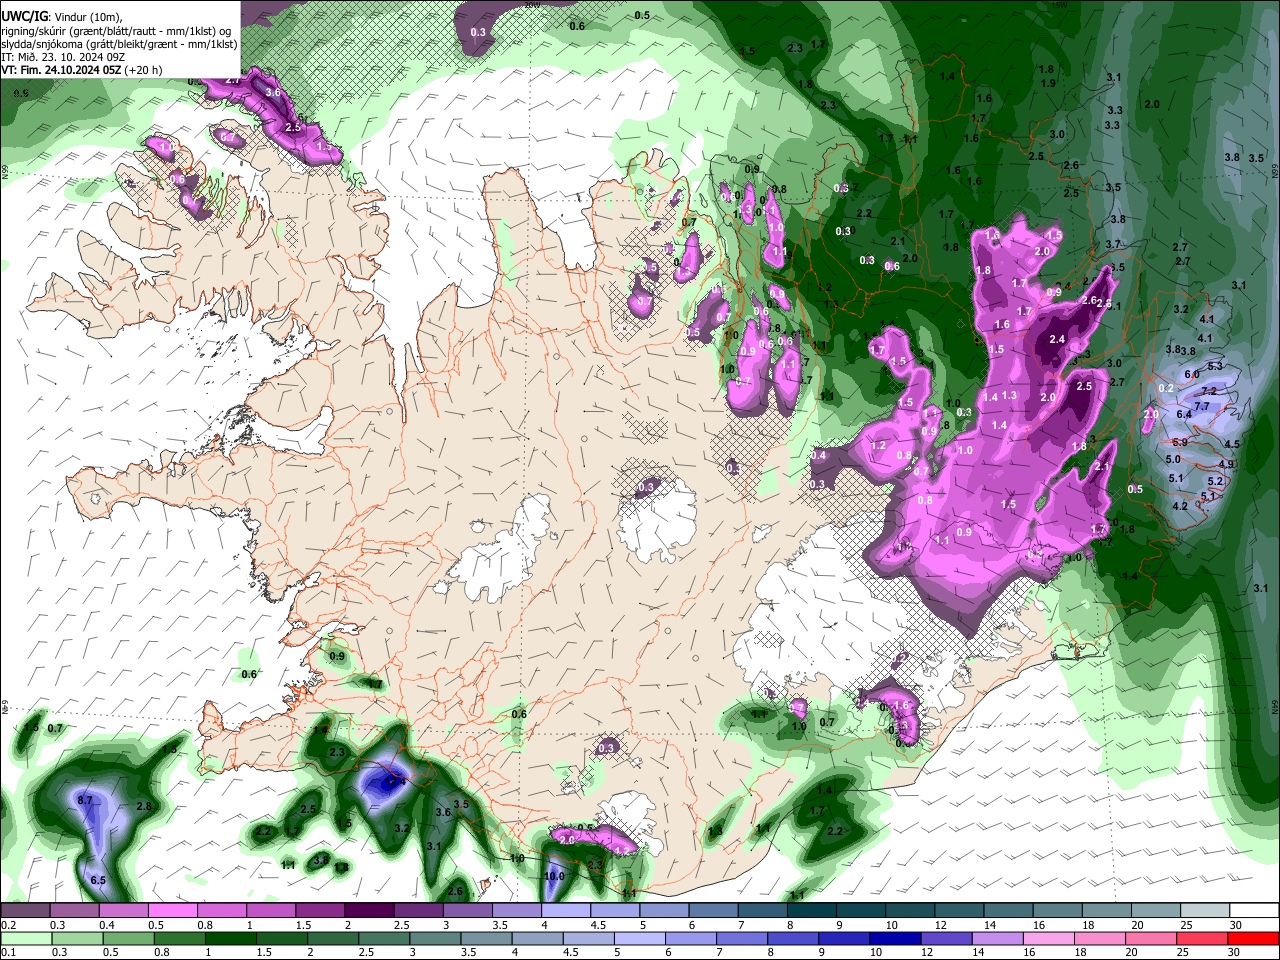Click the 'rigning/skúrir' legend description line
Screen dimensions: 1280x960
pyautogui.click(x=117, y=30)
